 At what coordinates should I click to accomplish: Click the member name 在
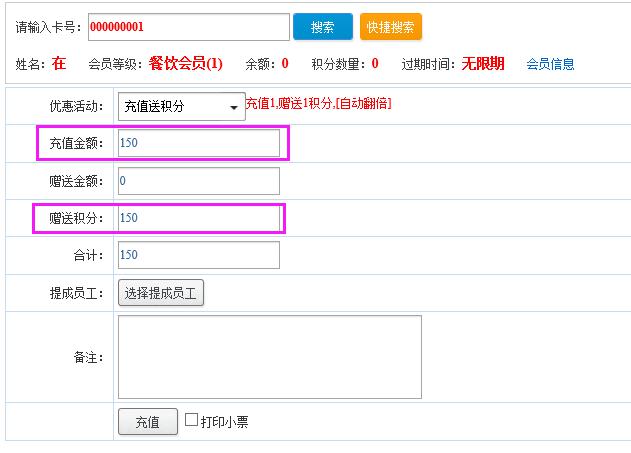pyautogui.click(x=59, y=64)
